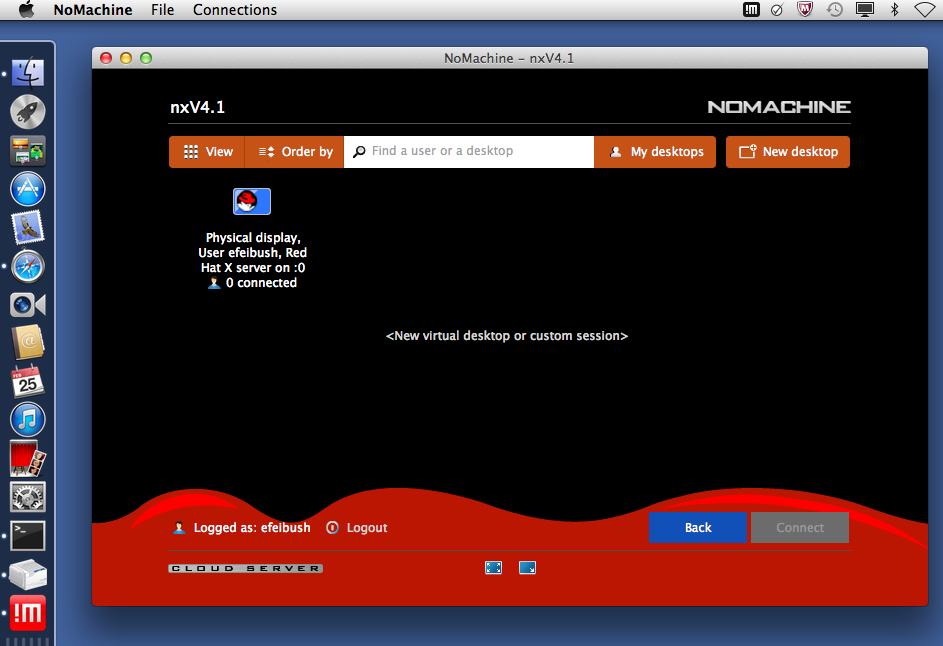Open the Bluetooth menu bar icon
This screenshot has height=646, width=943.
894,10
